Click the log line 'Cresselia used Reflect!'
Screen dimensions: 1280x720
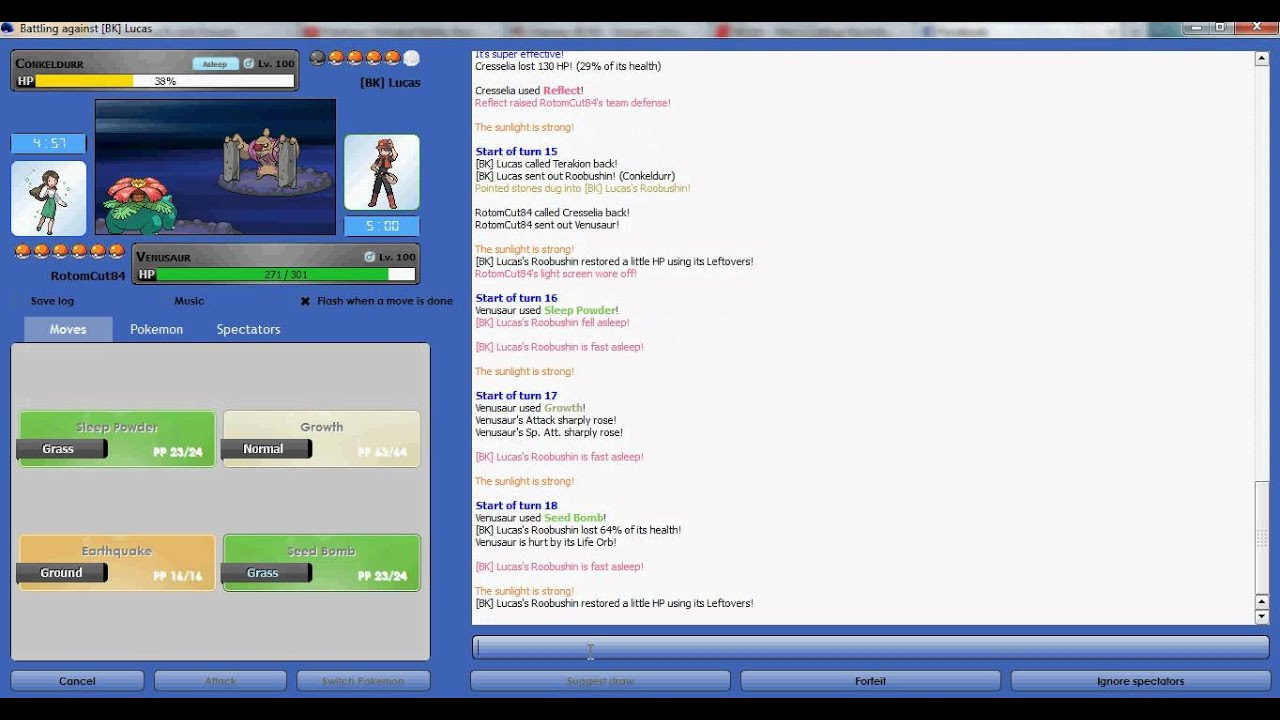point(529,91)
